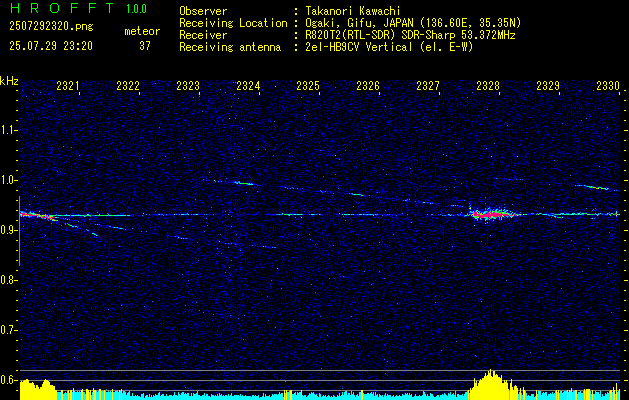Image resolution: width=629 pixels, height=400 pixels.
Task: Click time marker 2328
Action: tap(488, 85)
